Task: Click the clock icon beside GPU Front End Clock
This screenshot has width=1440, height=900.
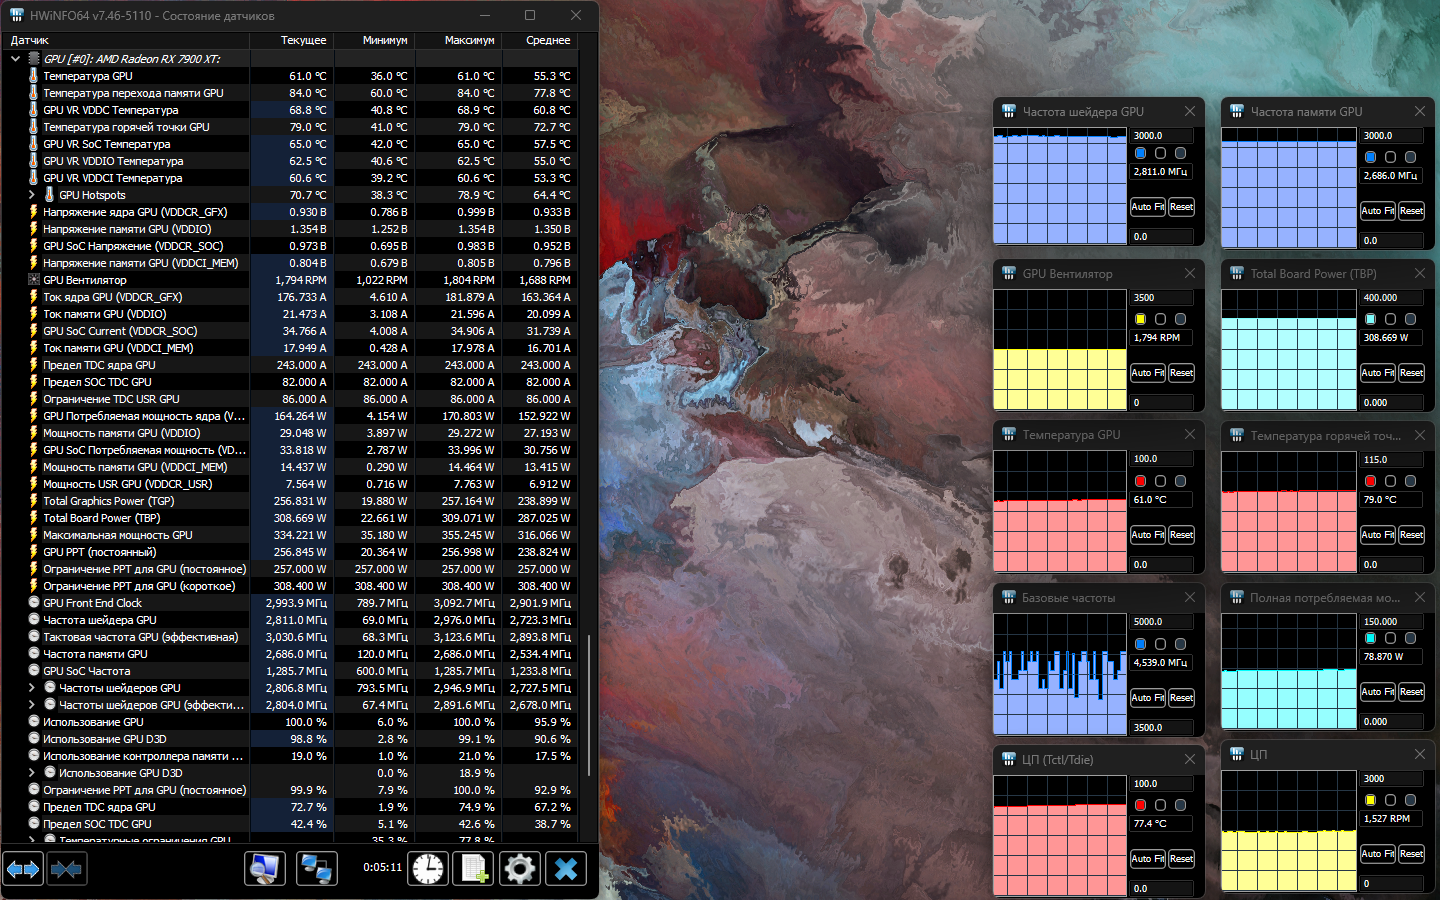Action: click(34, 603)
